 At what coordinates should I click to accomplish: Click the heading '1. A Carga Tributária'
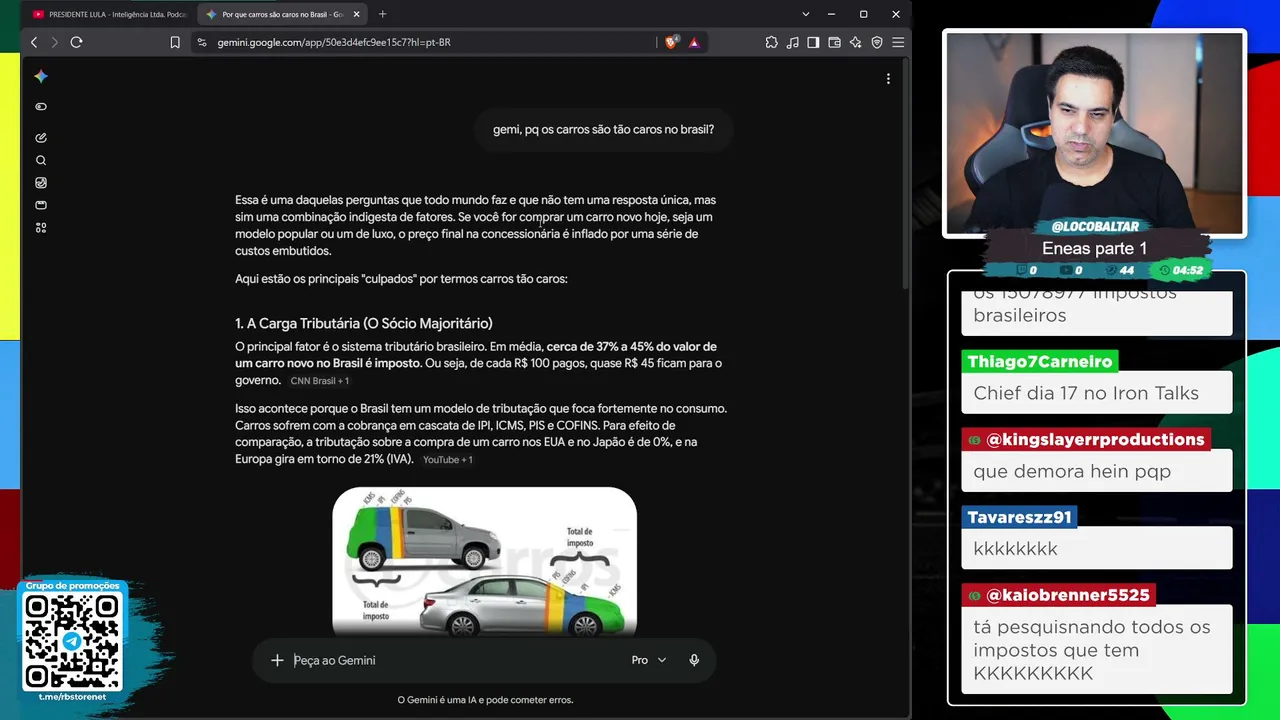364,323
